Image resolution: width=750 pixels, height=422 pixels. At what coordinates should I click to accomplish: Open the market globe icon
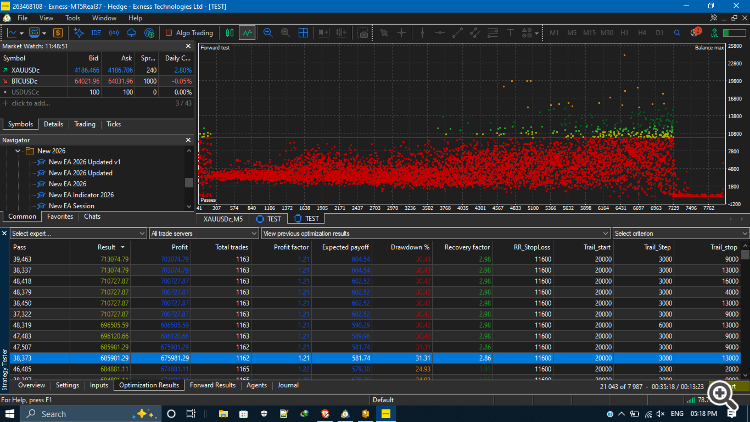[149, 33]
